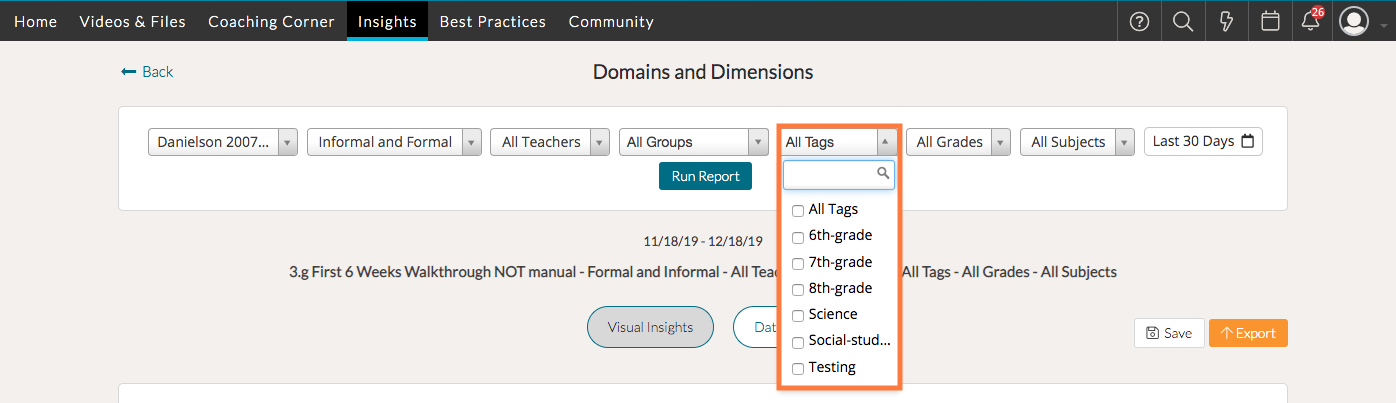Open the calendar icon in the top bar
The height and width of the screenshot is (403, 1396).
click(1270, 21)
